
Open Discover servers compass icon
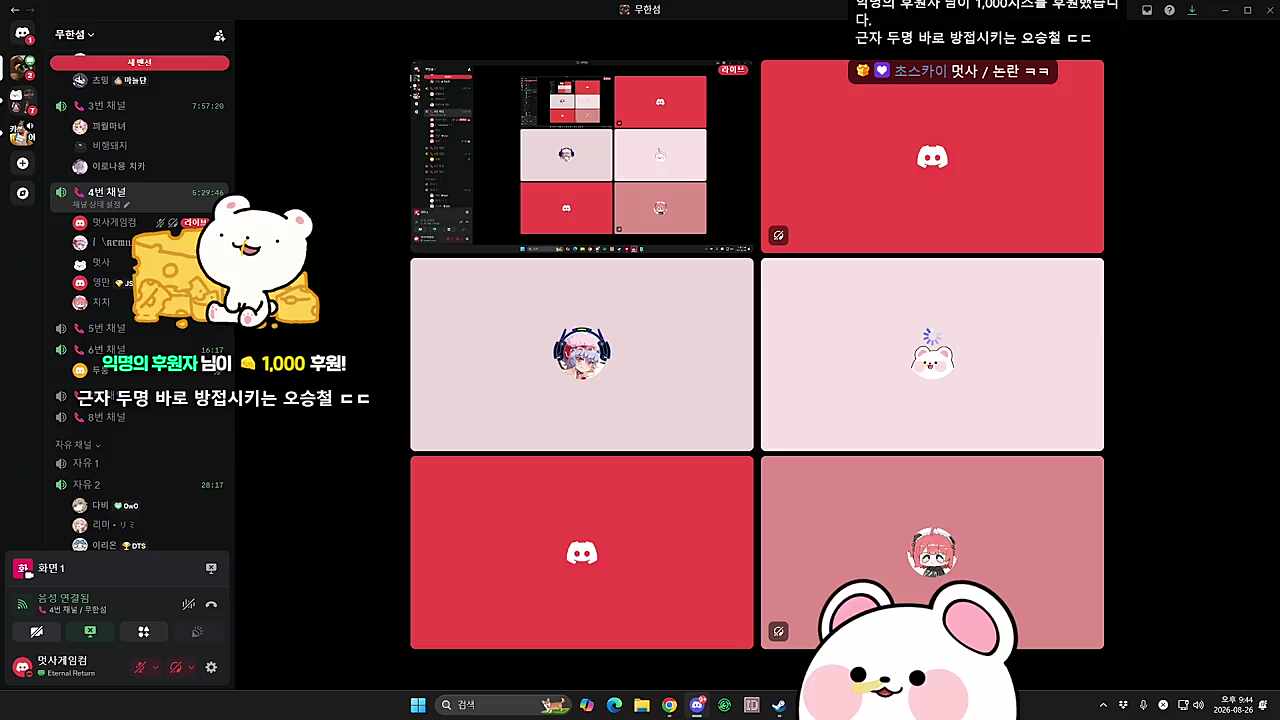click(x=22, y=193)
